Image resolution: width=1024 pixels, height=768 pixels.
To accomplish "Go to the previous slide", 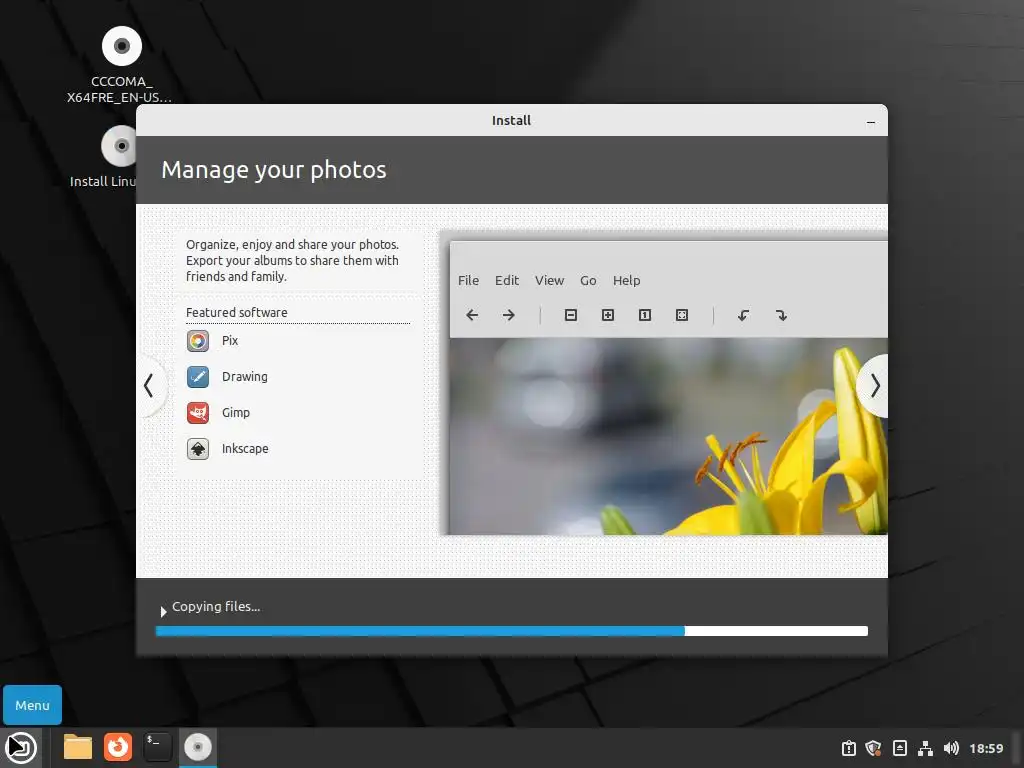I will (150, 385).
